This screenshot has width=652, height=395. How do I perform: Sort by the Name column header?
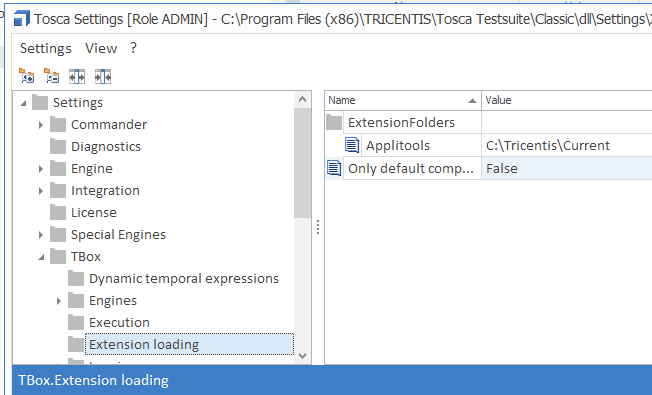coord(403,100)
